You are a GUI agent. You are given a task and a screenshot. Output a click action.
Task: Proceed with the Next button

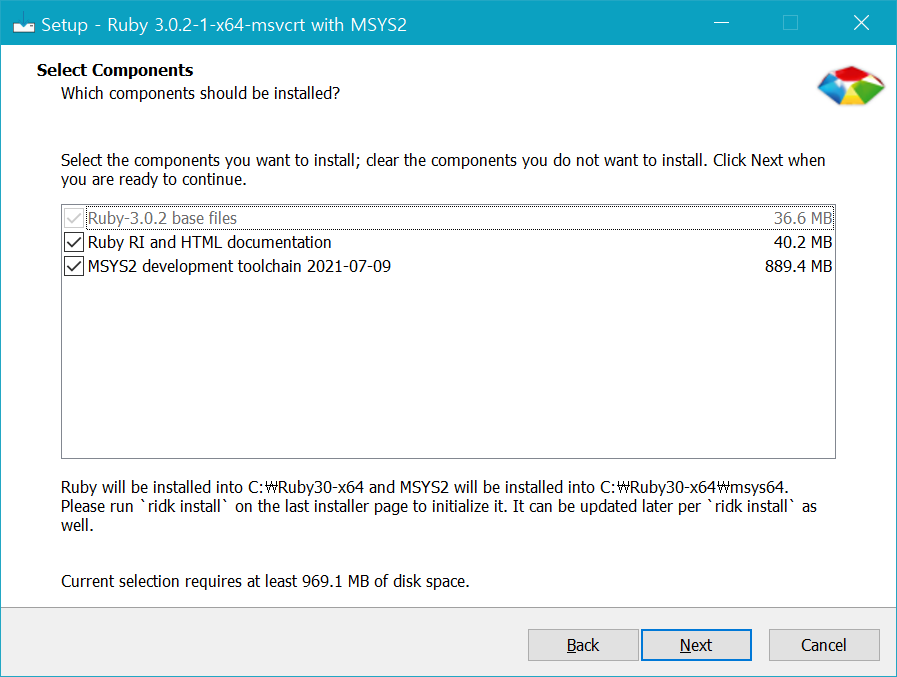coord(696,645)
